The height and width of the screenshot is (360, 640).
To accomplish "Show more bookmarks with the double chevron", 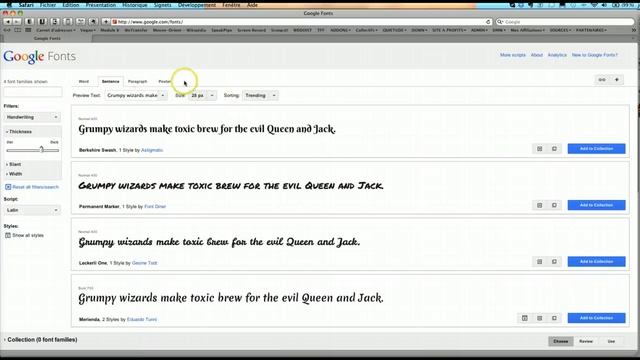I will 634,30.
